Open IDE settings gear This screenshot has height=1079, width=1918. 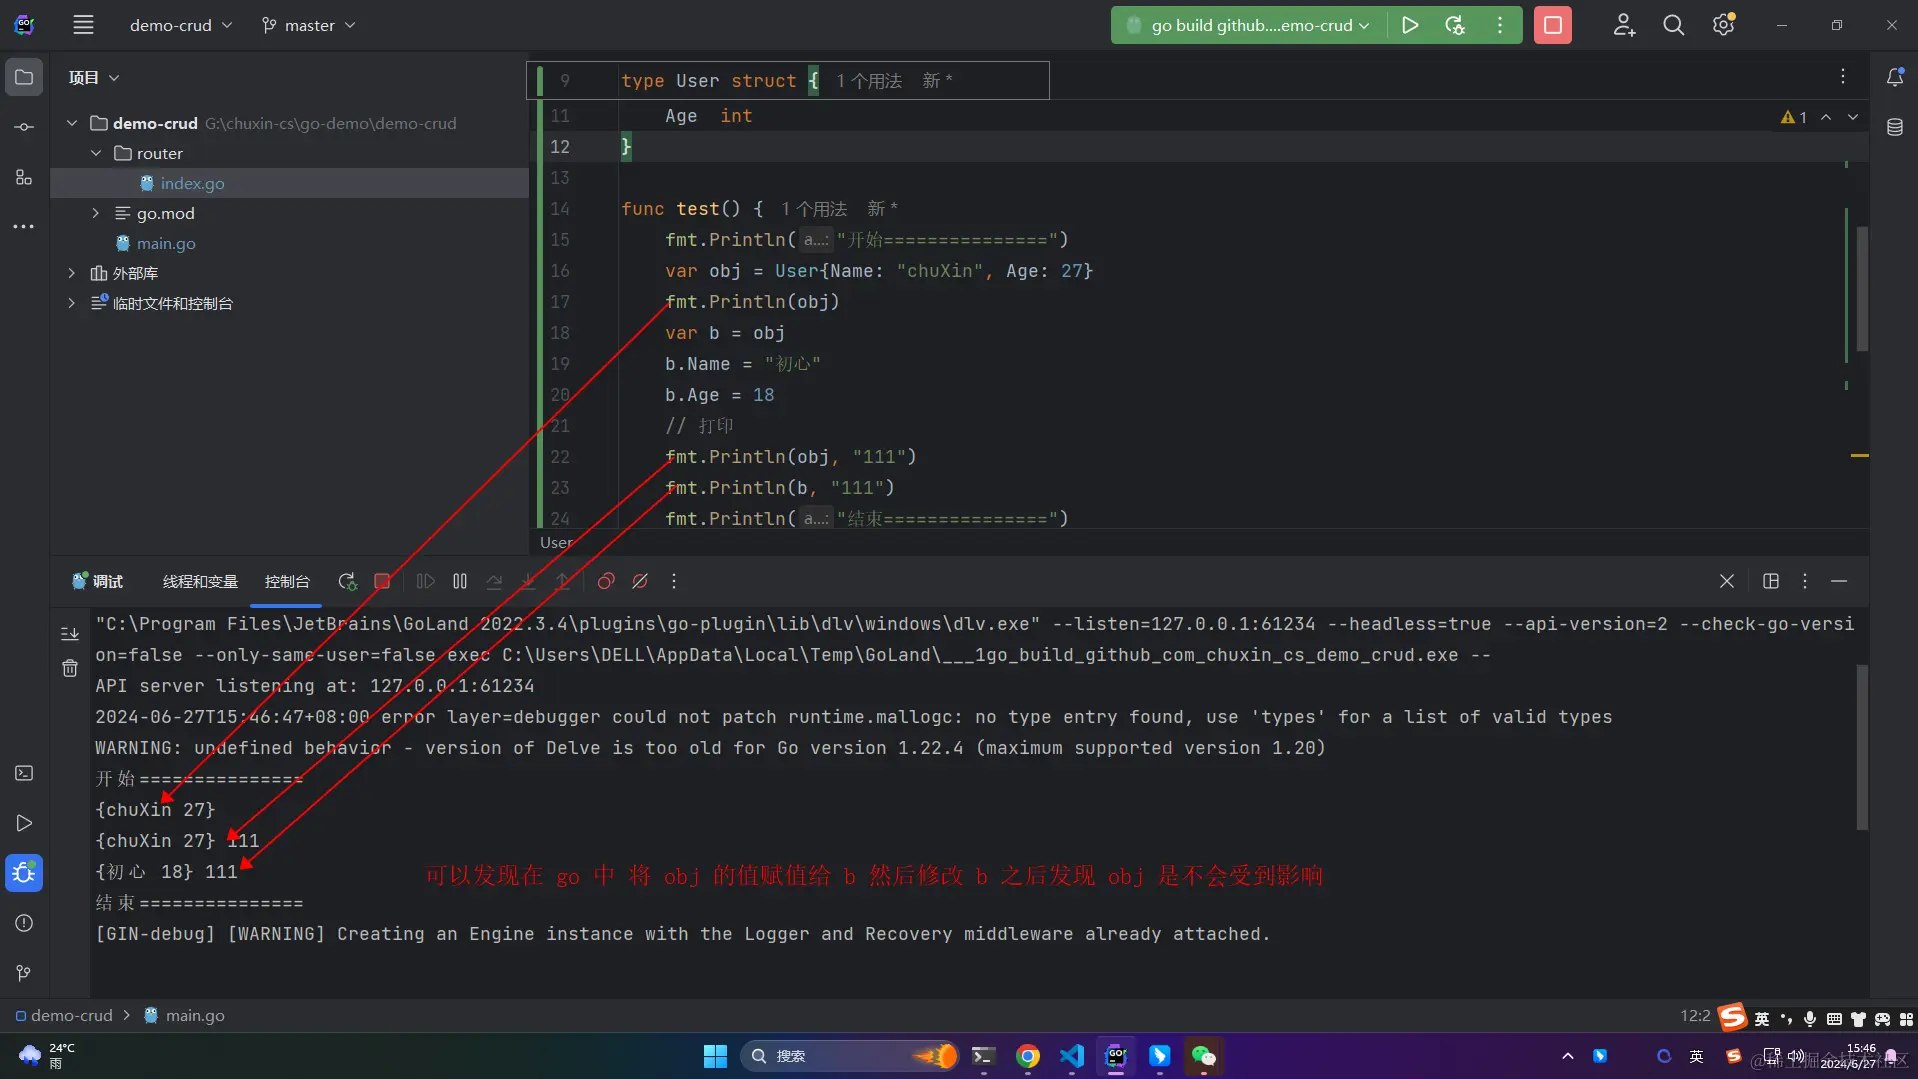click(1723, 25)
